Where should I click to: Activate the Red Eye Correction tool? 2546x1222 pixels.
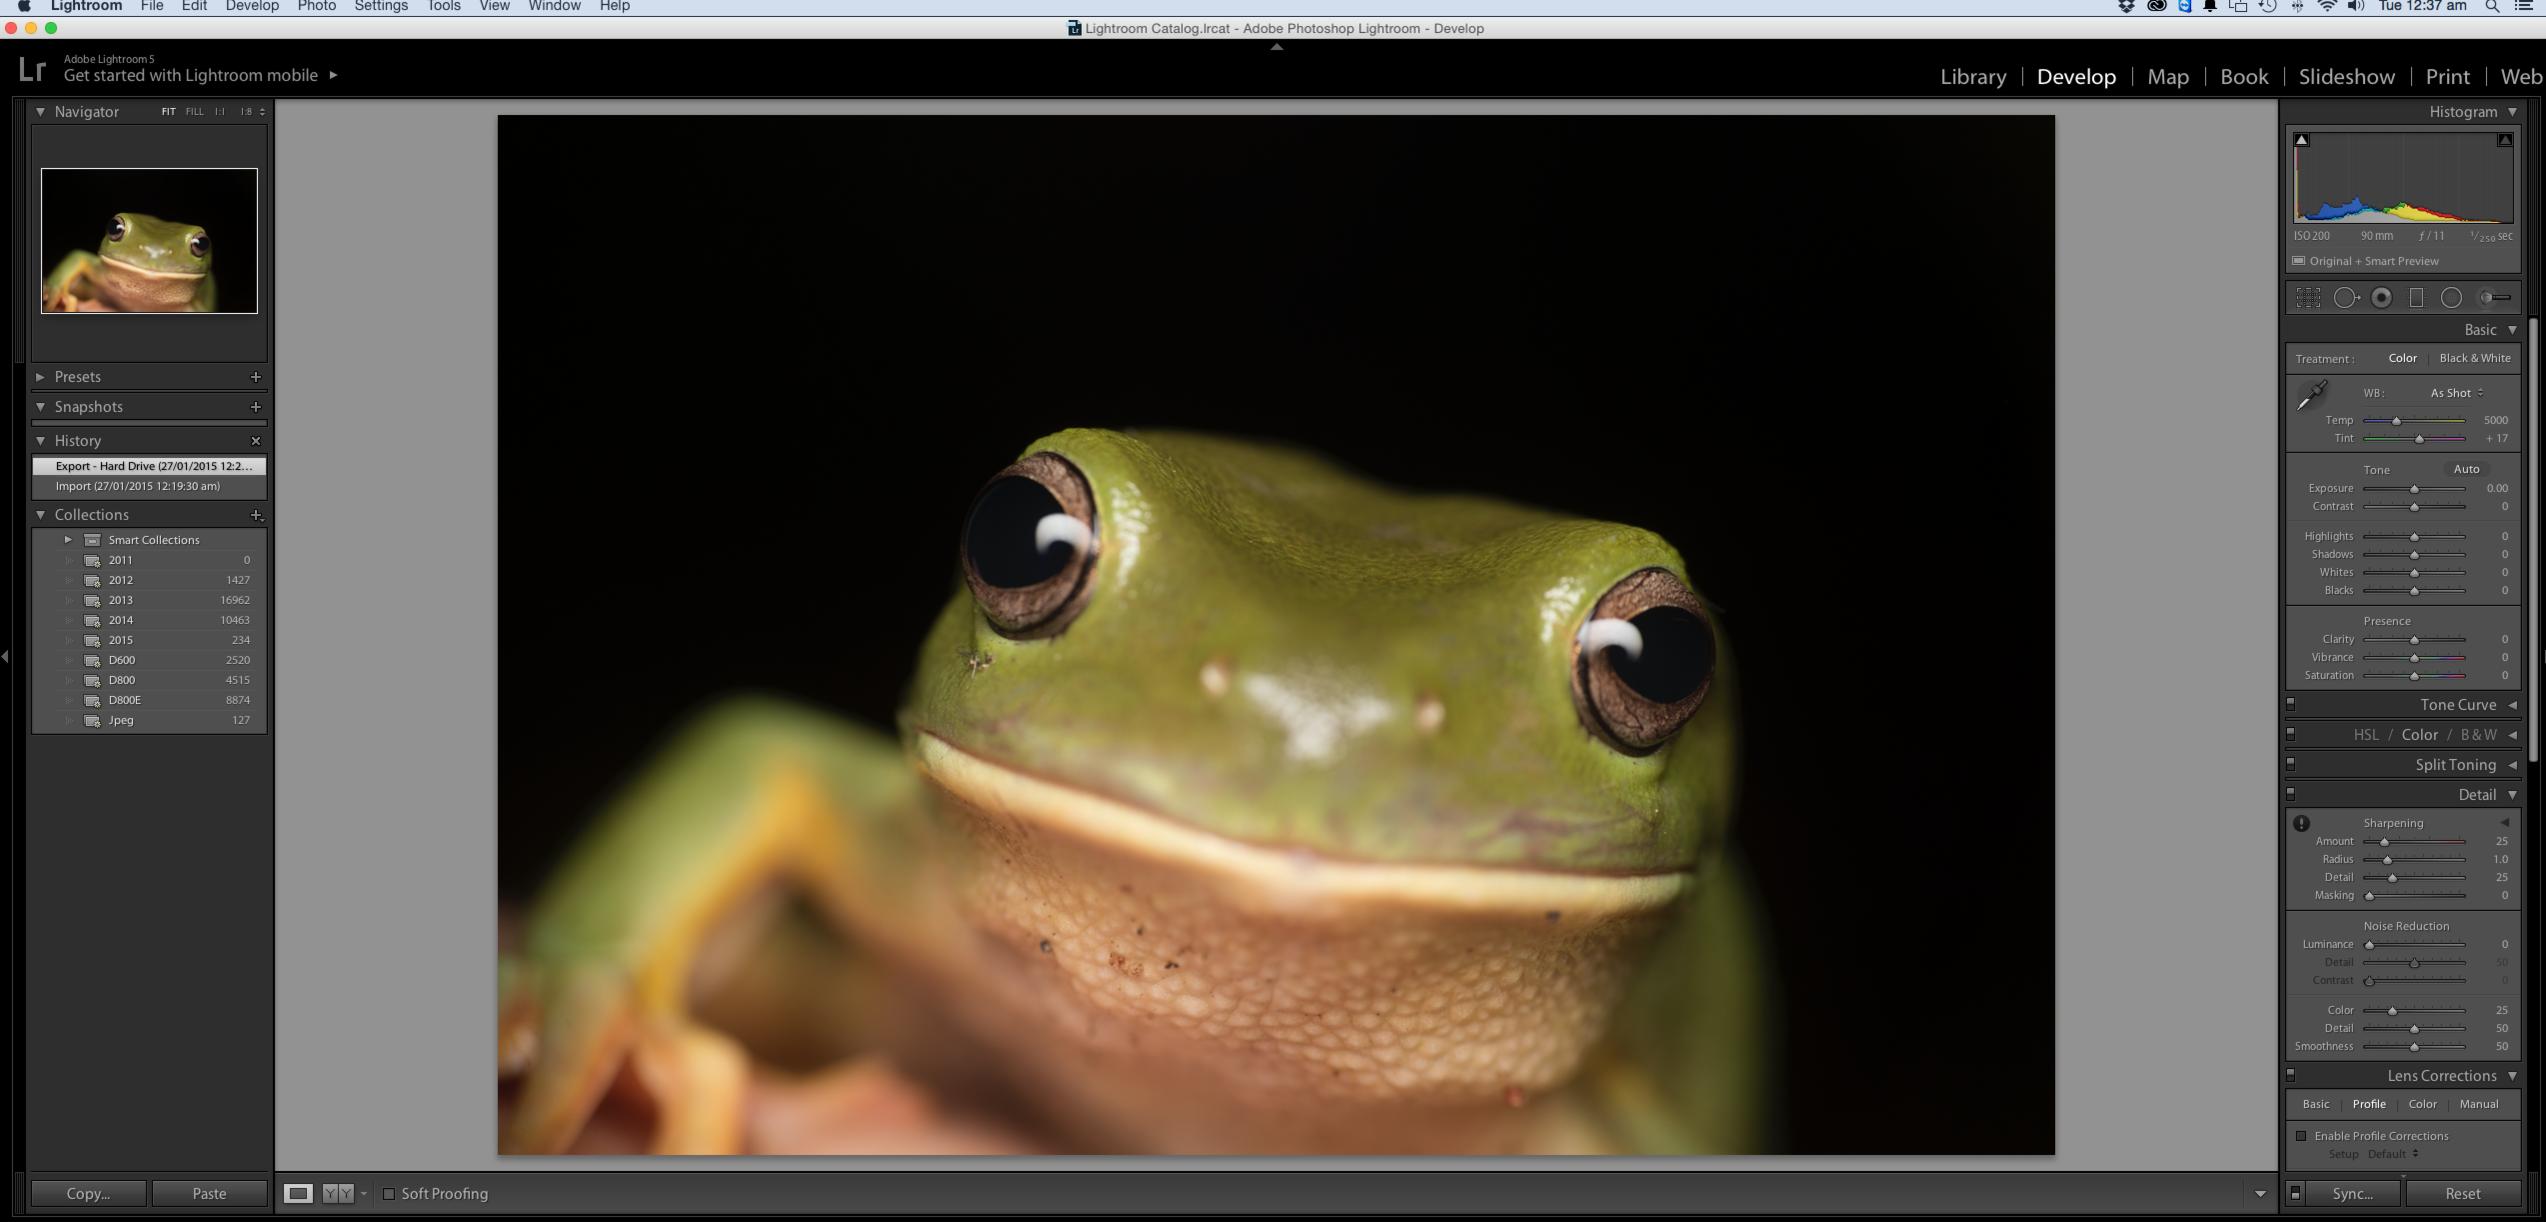(2381, 298)
